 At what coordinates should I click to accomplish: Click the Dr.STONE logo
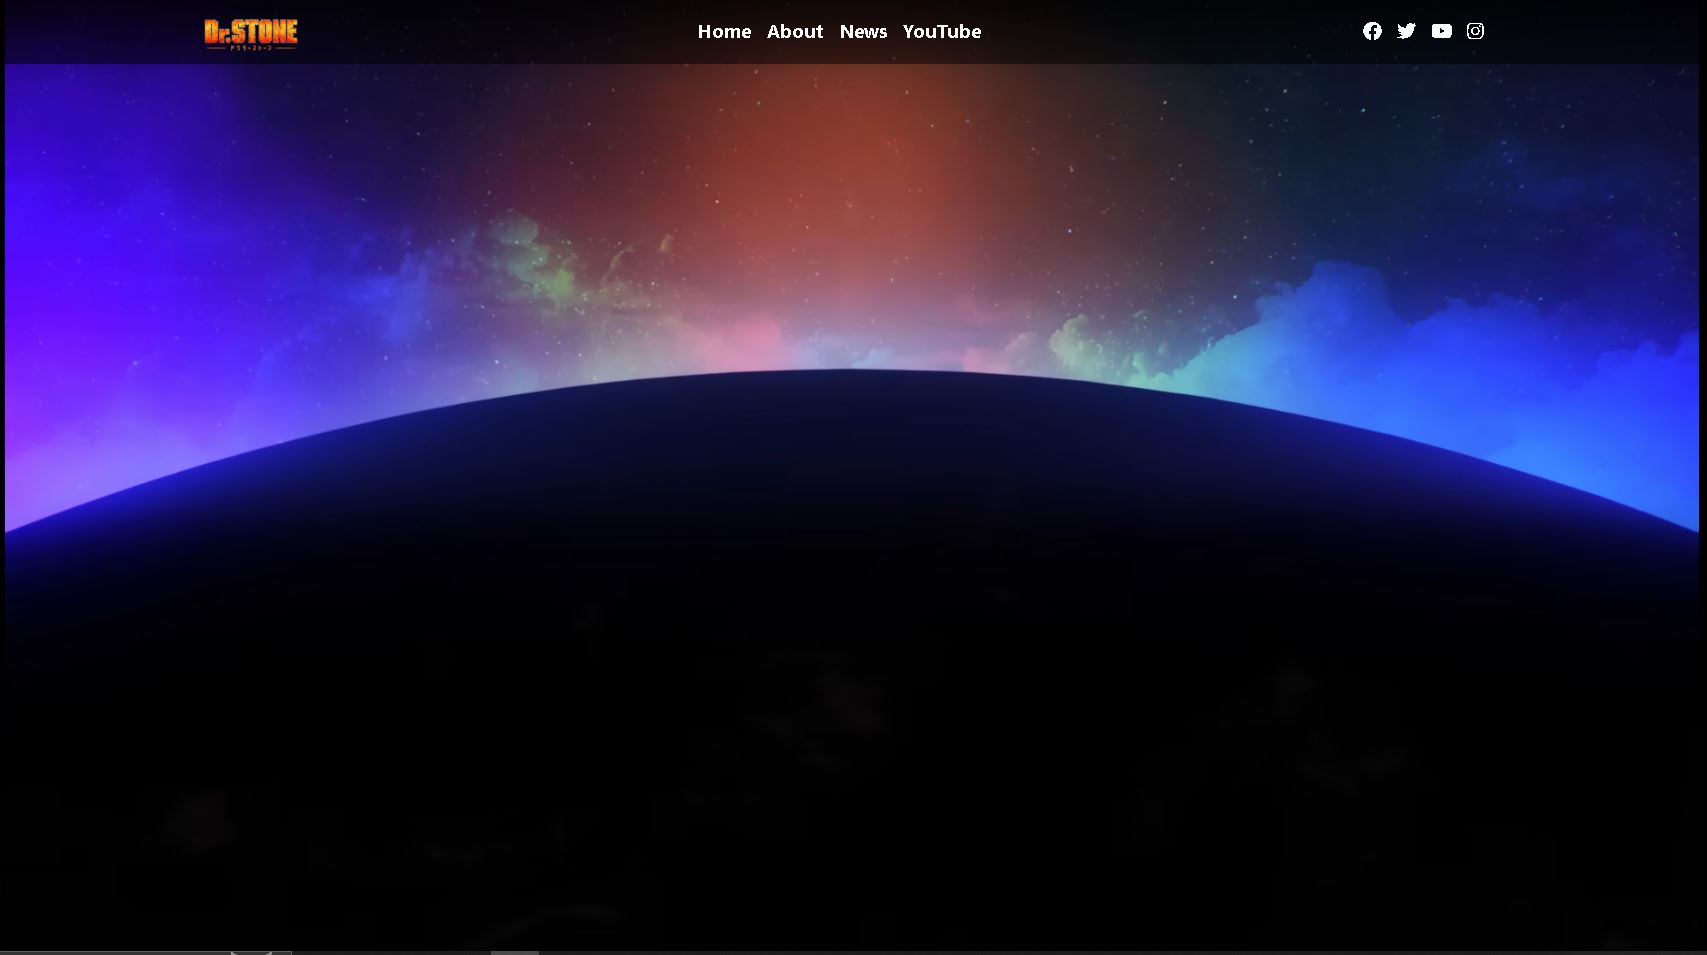(x=251, y=34)
